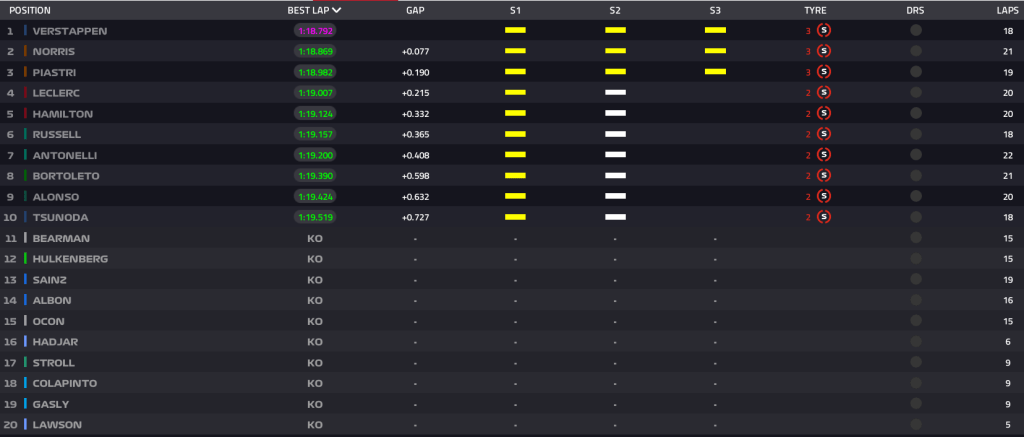Select driver name VERSTAPPEN
The image size is (1024, 437).
click(70, 31)
